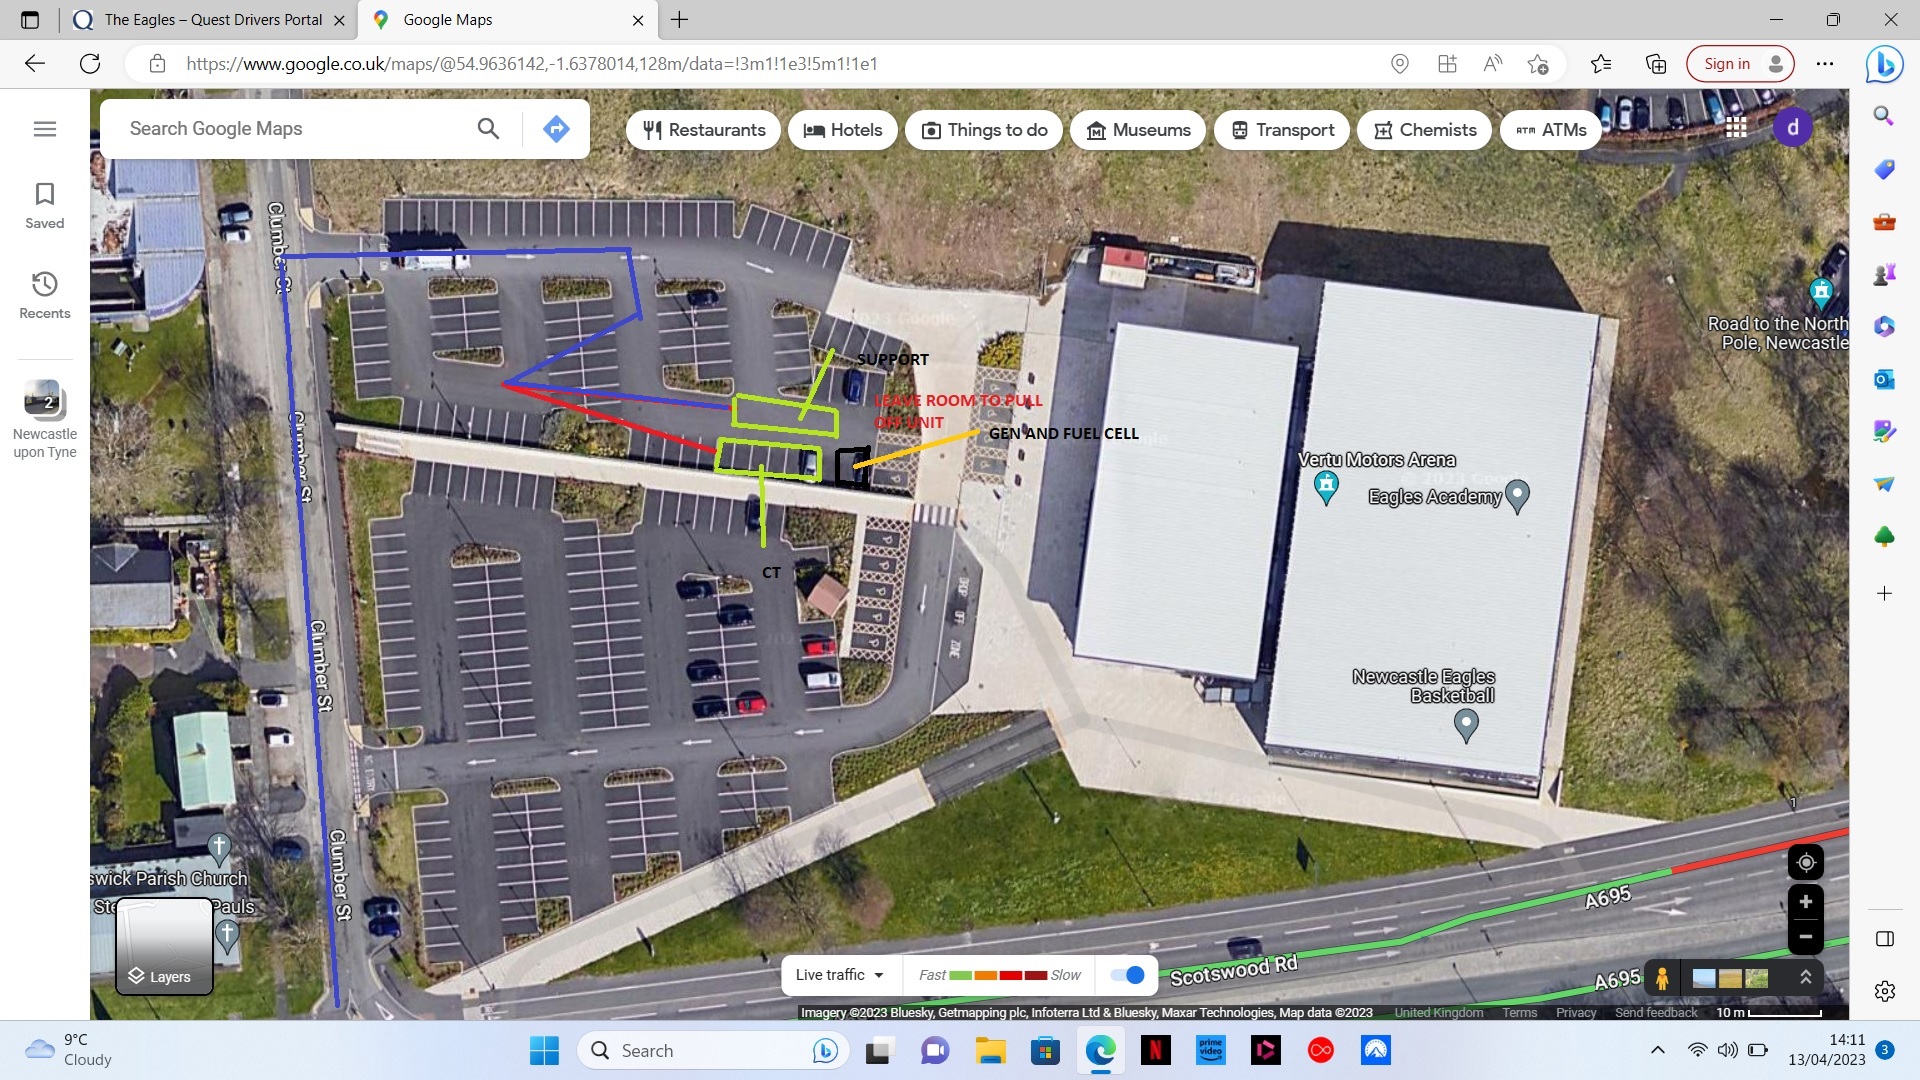Open Netflix from the taskbar
The width and height of the screenshot is (1920, 1080).
[1155, 1050]
